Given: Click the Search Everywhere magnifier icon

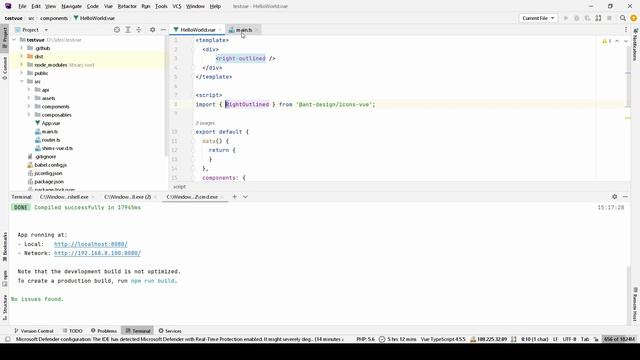Looking at the screenshot, I should pyautogui.click(x=622, y=18).
